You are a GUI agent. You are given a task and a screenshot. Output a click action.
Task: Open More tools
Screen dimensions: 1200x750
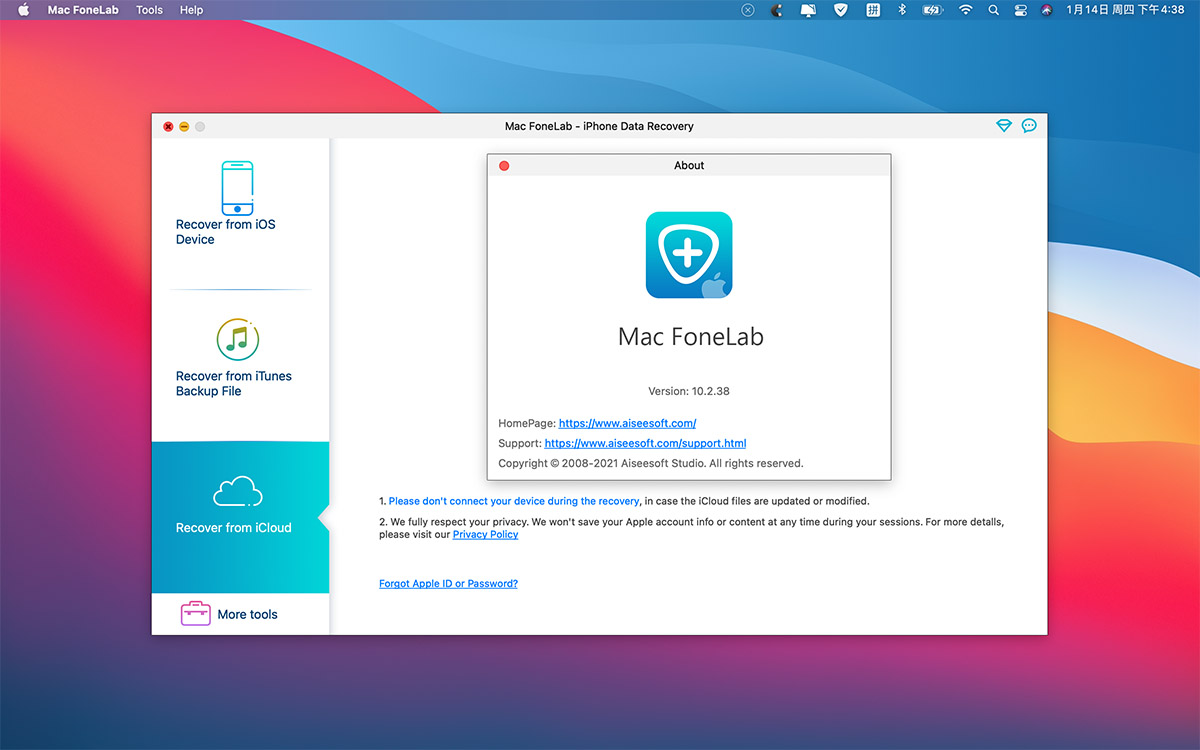coord(240,614)
